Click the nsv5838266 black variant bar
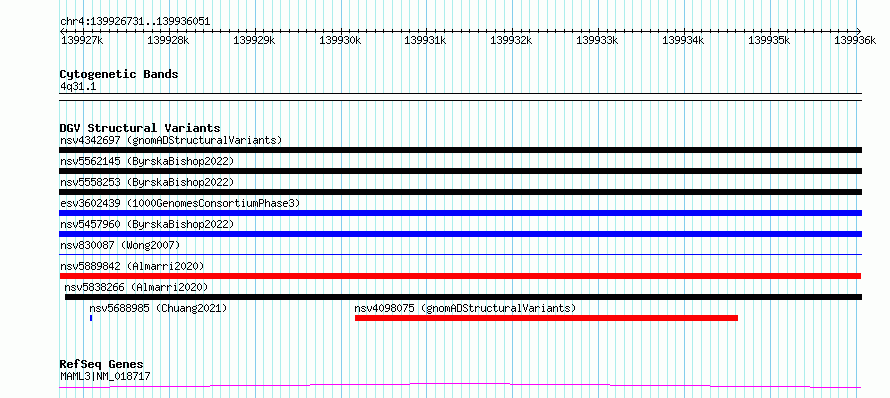The image size is (890, 398). [x=464, y=297]
